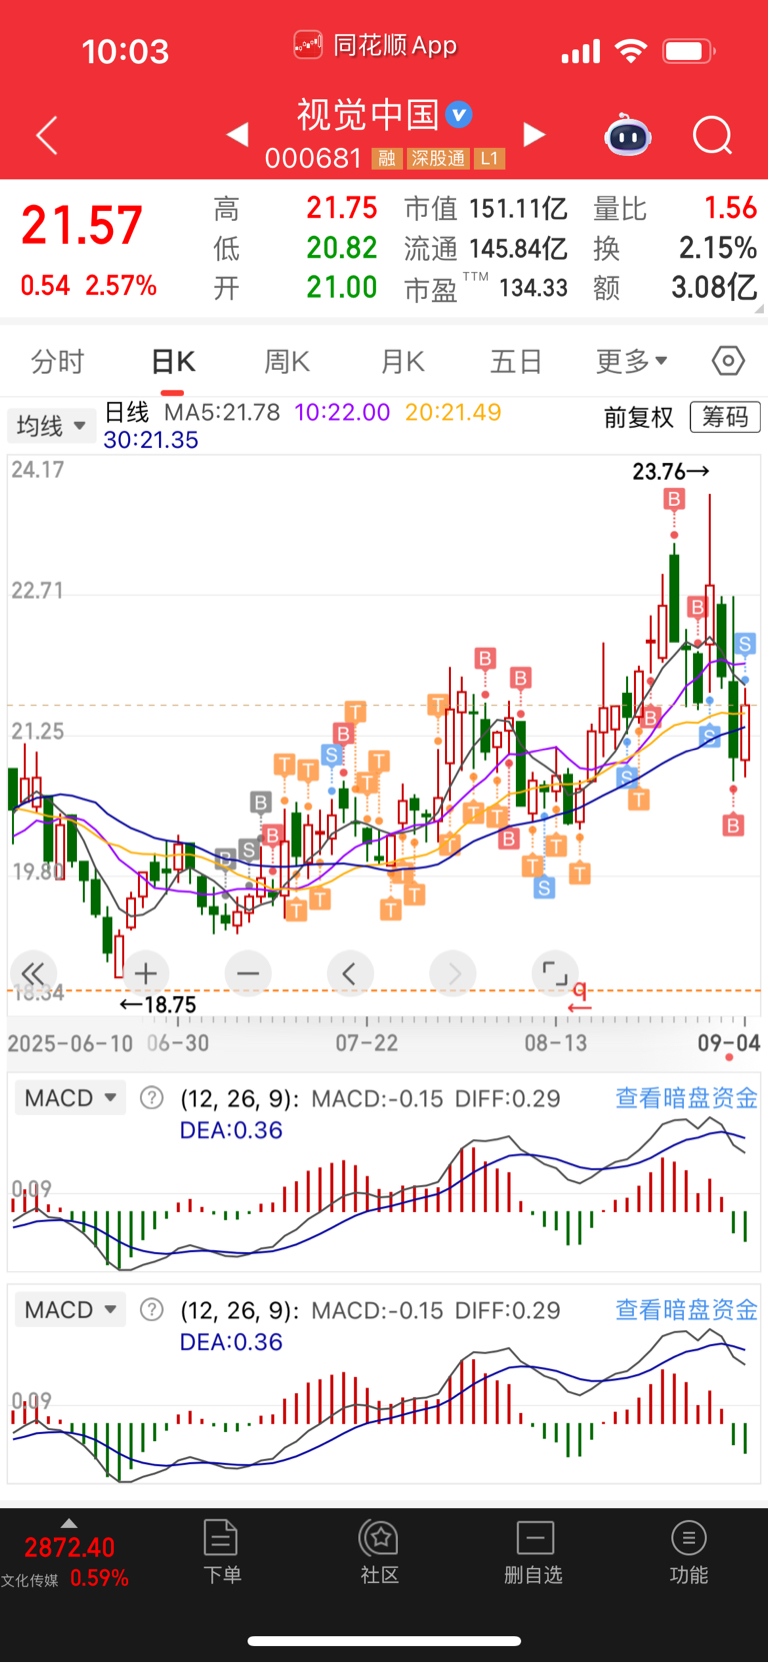Switch to the 分时 tab
Screen dimensions: 768x1663
tap(57, 361)
